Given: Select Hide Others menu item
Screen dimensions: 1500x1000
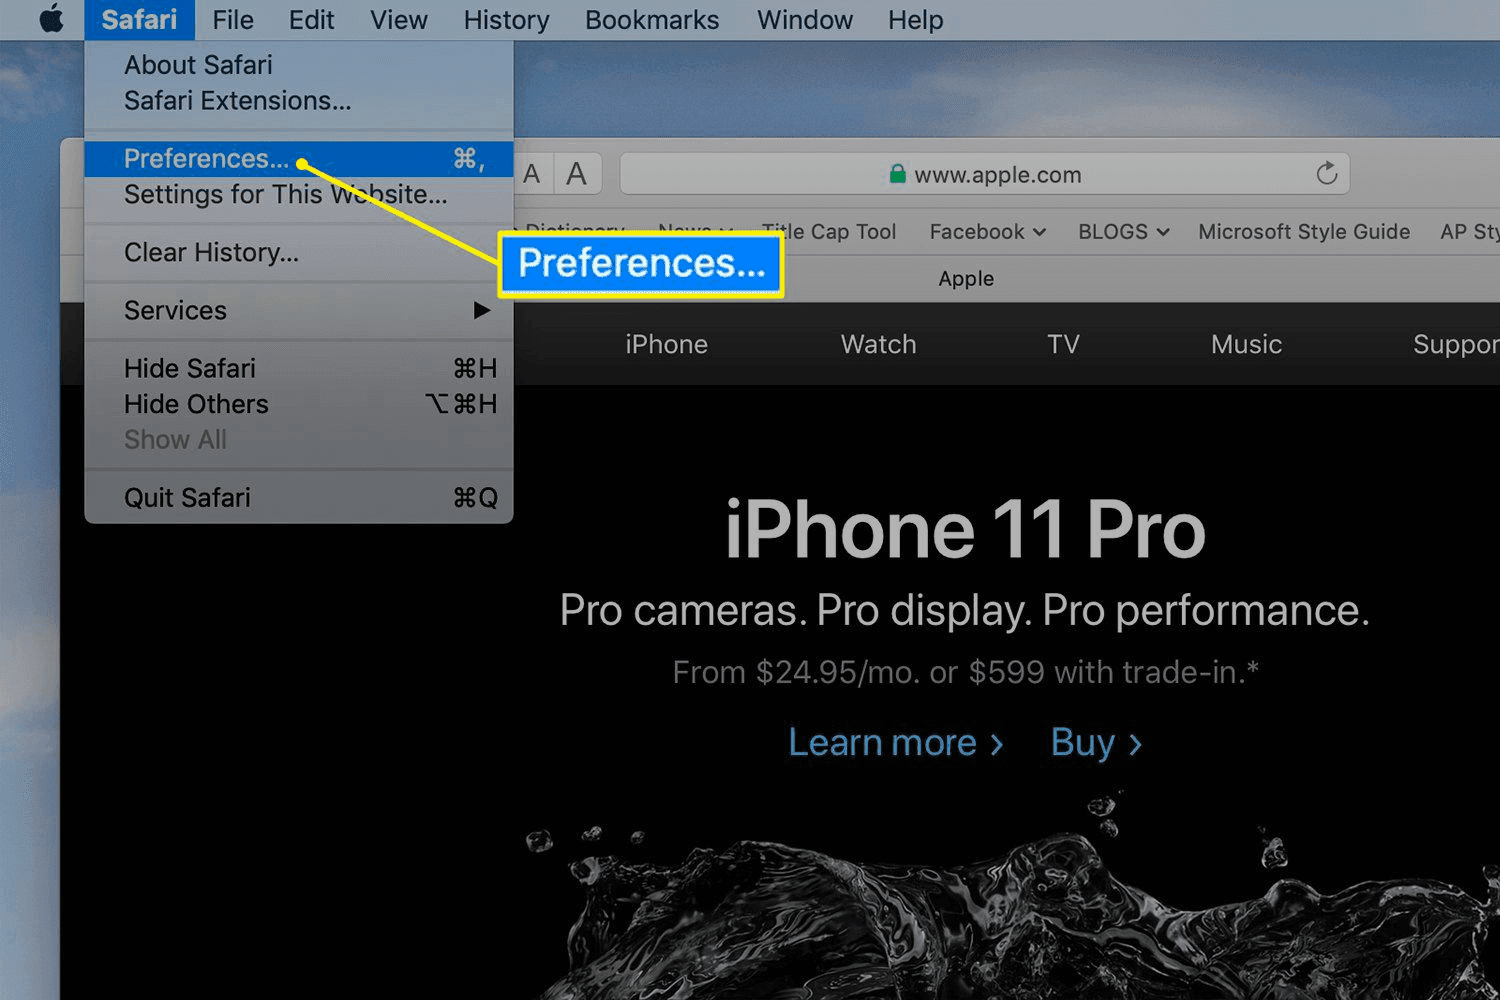Looking at the screenshot, I should (299, 404).
